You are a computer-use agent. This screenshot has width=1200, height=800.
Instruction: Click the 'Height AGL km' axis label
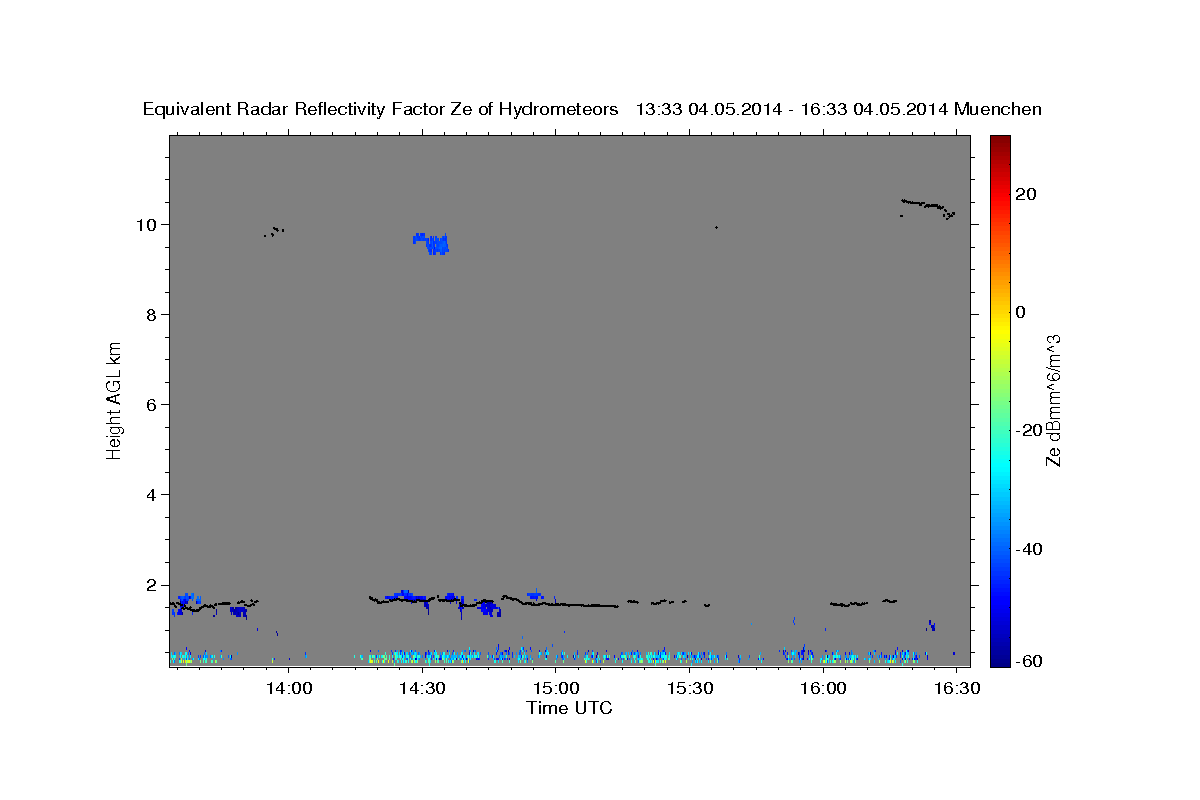pyautogui.click(x=114, y=399)
